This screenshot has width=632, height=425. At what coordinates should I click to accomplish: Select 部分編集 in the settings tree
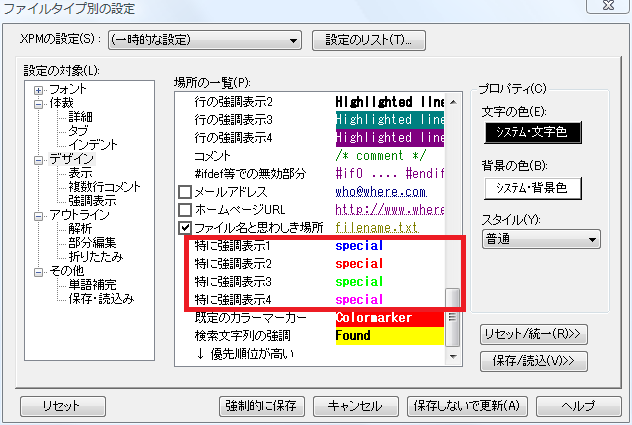pyautogui.click(x=92, y=243)
